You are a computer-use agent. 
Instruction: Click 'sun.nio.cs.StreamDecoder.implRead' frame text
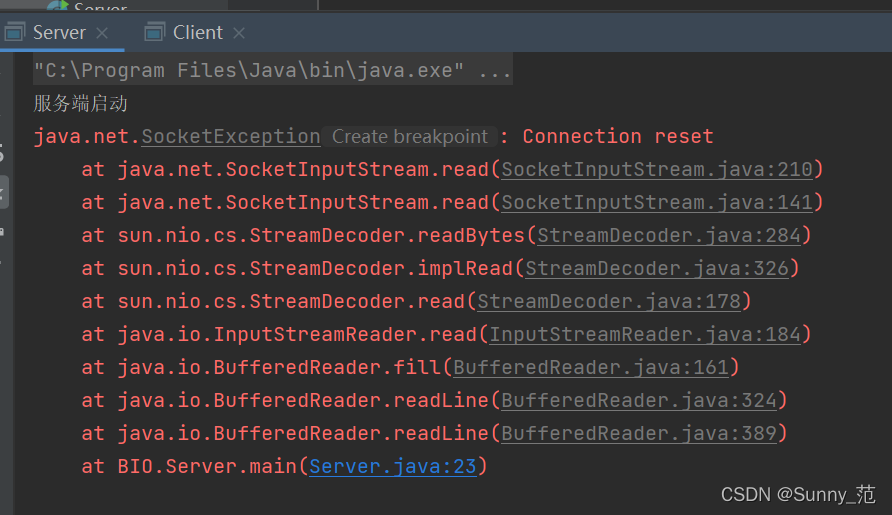pos(315,269)
